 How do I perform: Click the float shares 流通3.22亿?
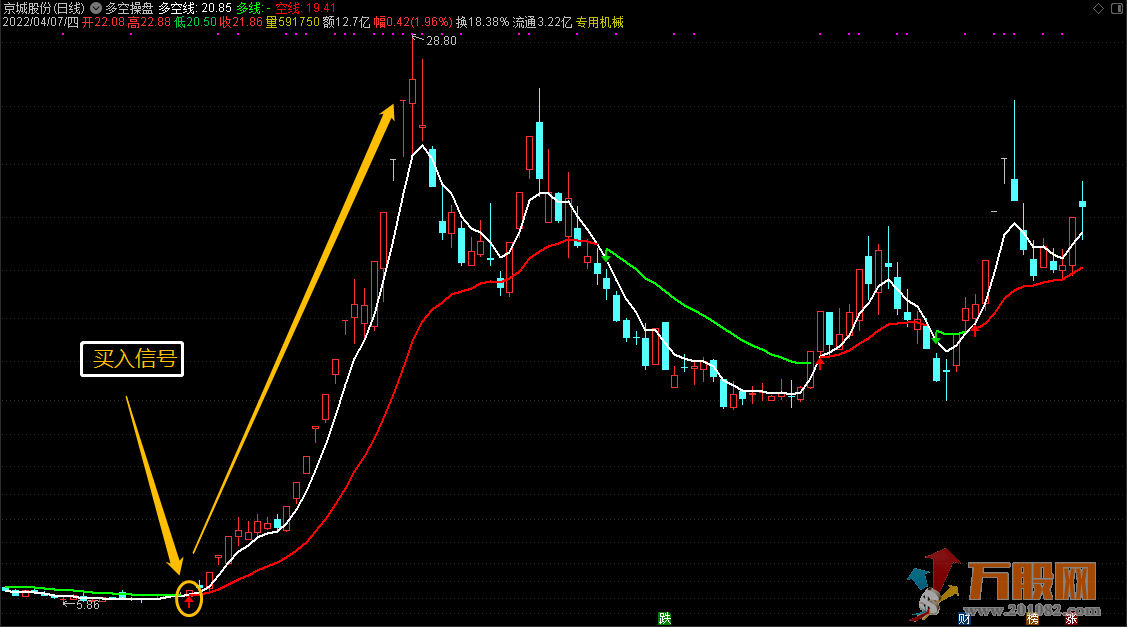[x=543, y=22]
